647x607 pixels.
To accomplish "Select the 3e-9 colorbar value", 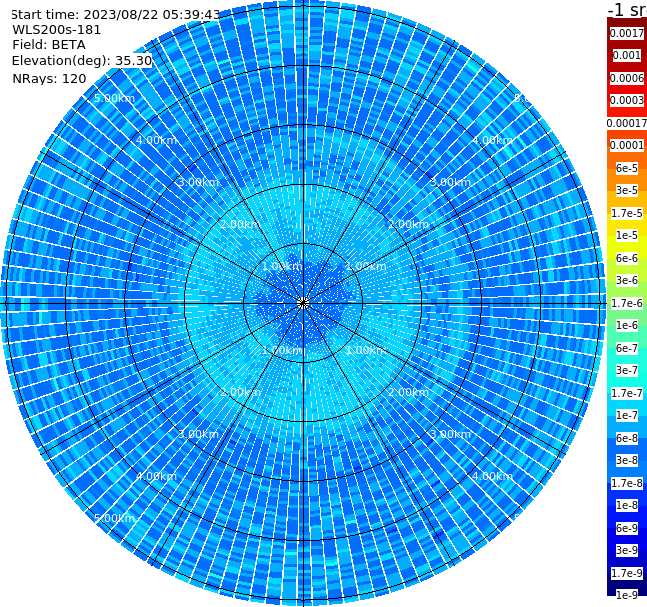I will tap(627, 550).
